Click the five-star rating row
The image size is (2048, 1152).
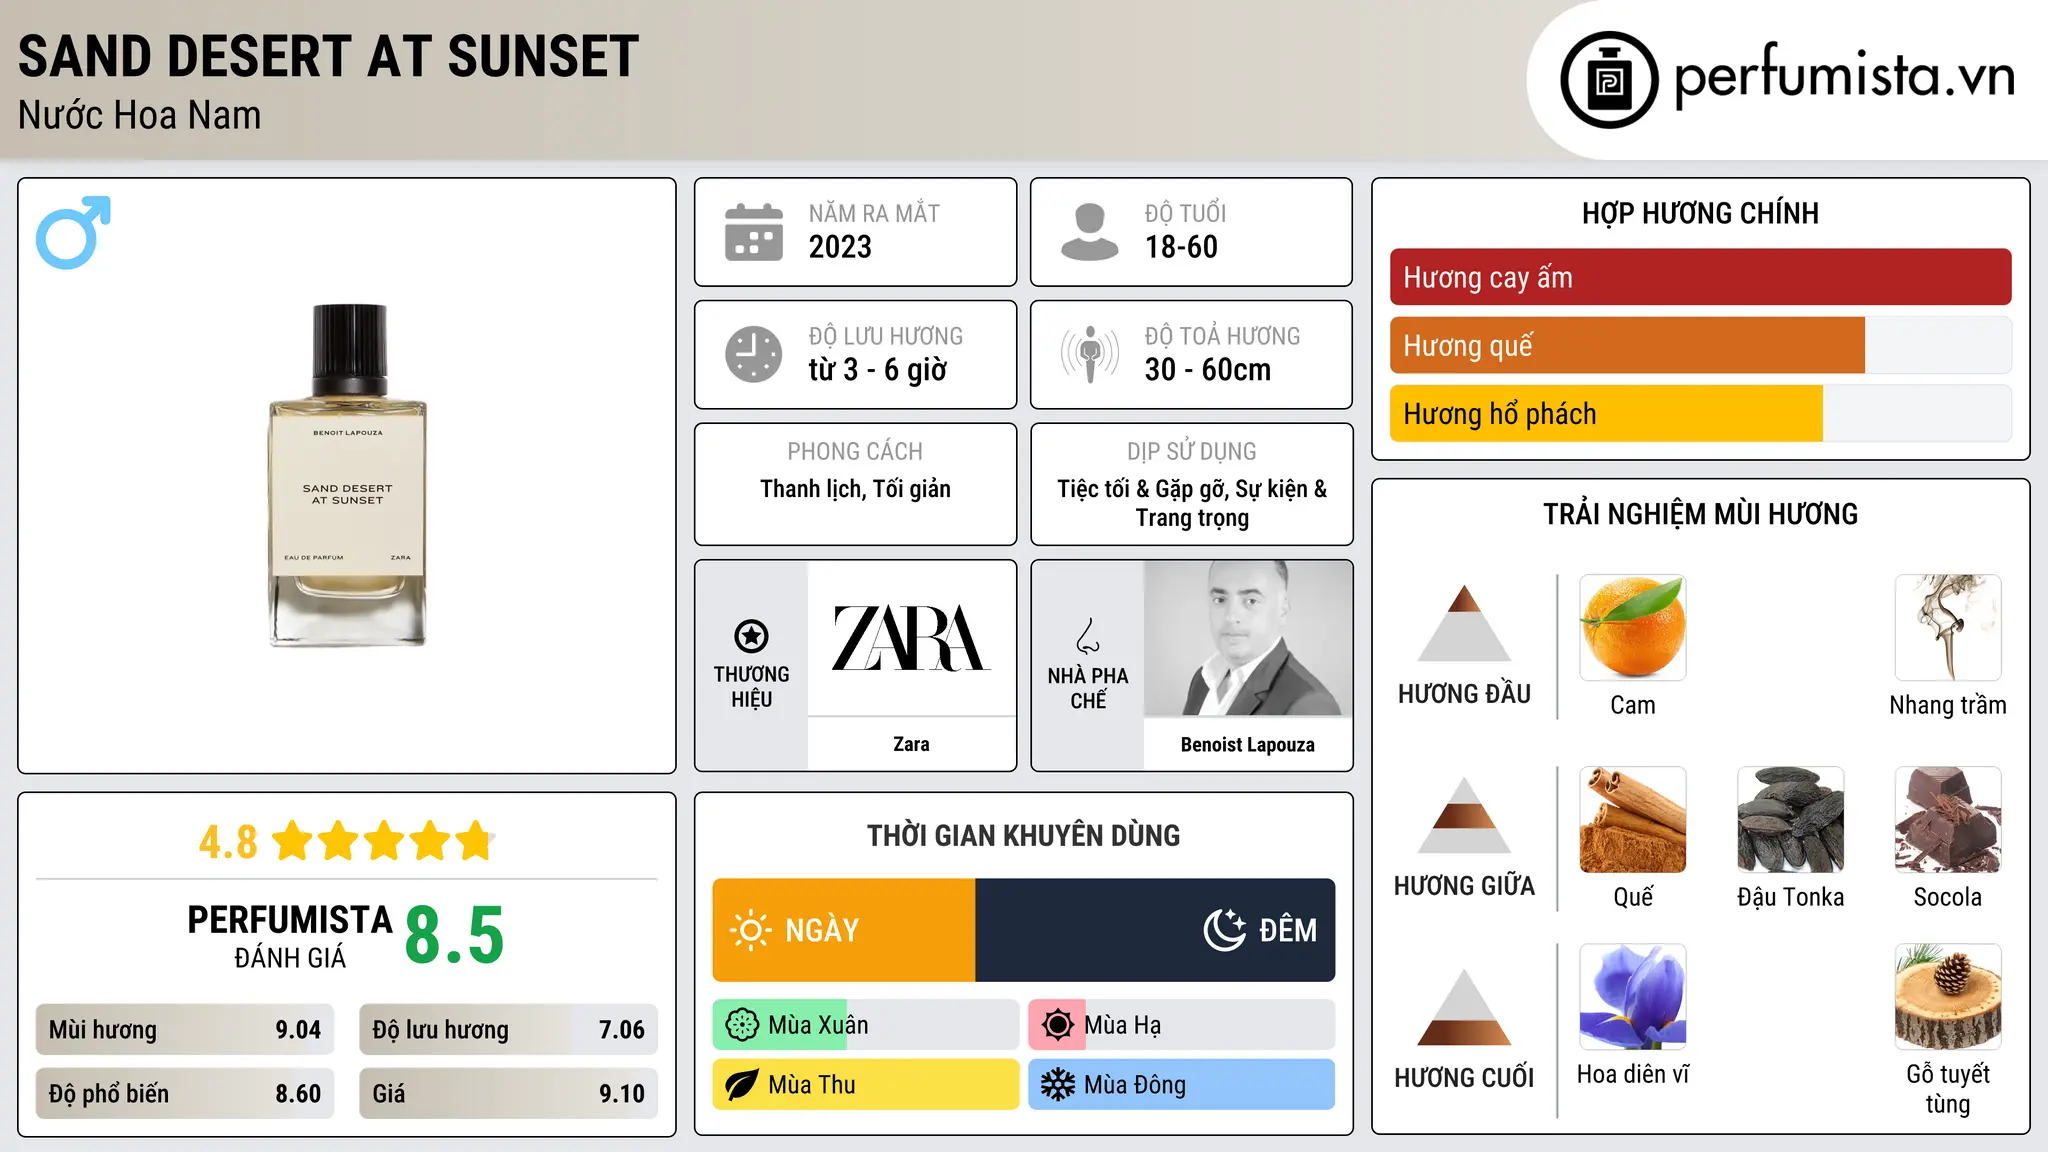(383, 841)
